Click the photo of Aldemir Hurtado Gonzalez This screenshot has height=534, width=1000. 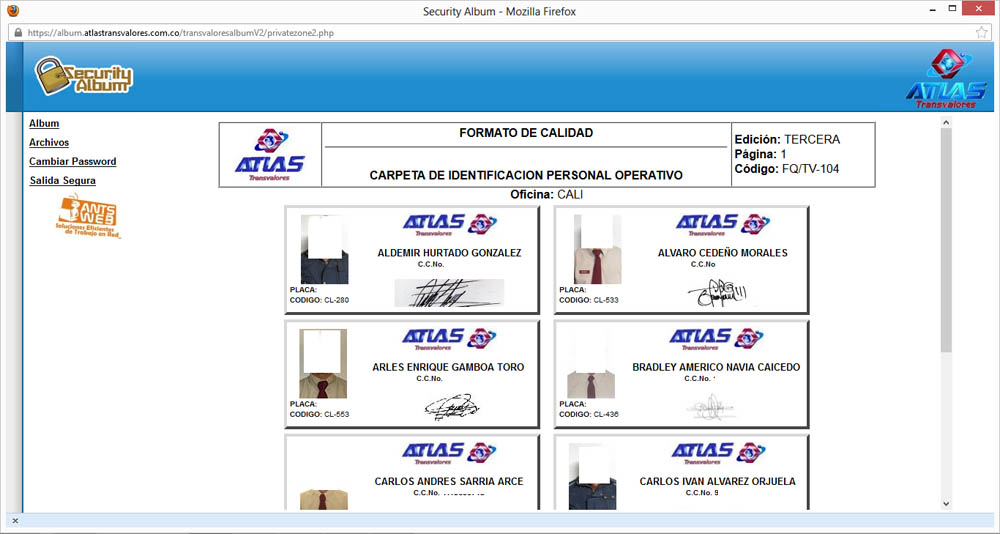click(325, 249)
